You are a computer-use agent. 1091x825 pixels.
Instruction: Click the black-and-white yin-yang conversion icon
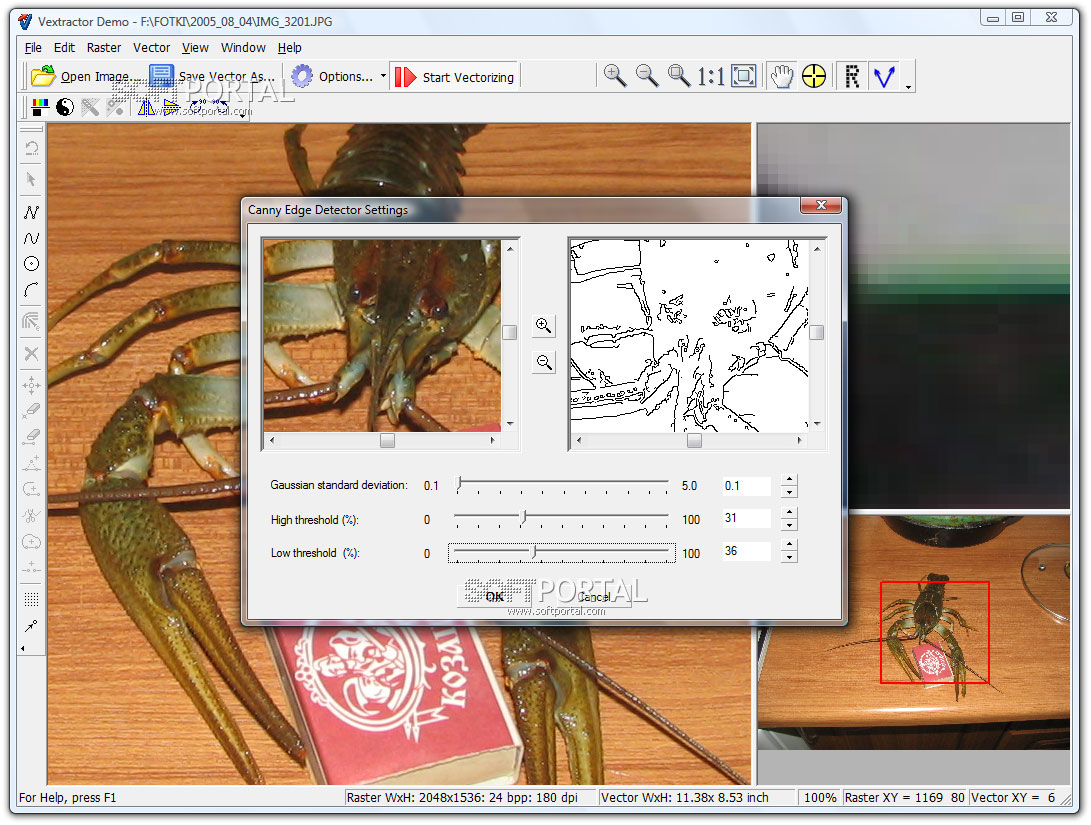(65, 107)
